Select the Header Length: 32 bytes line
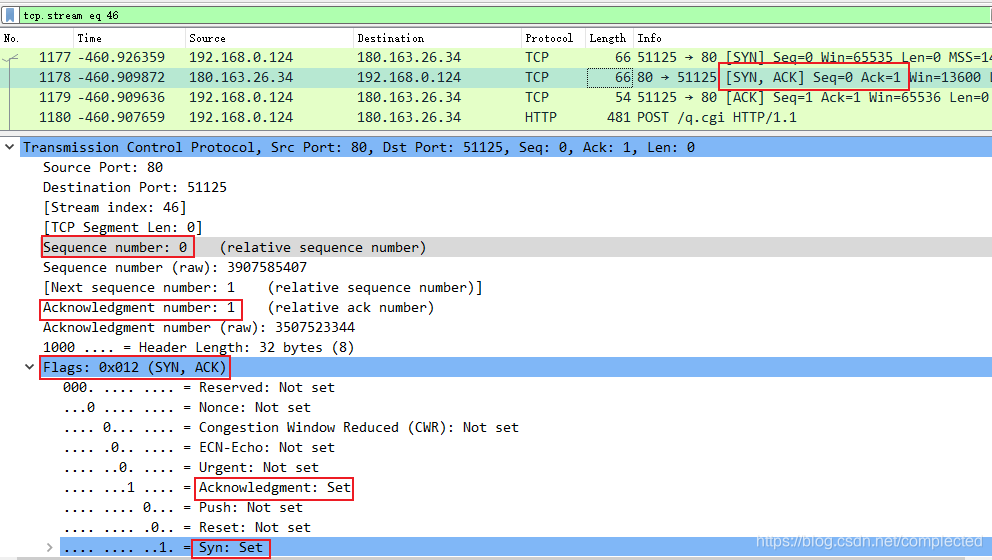The width and height of the screenshot is (992, 560). (198, 348)
